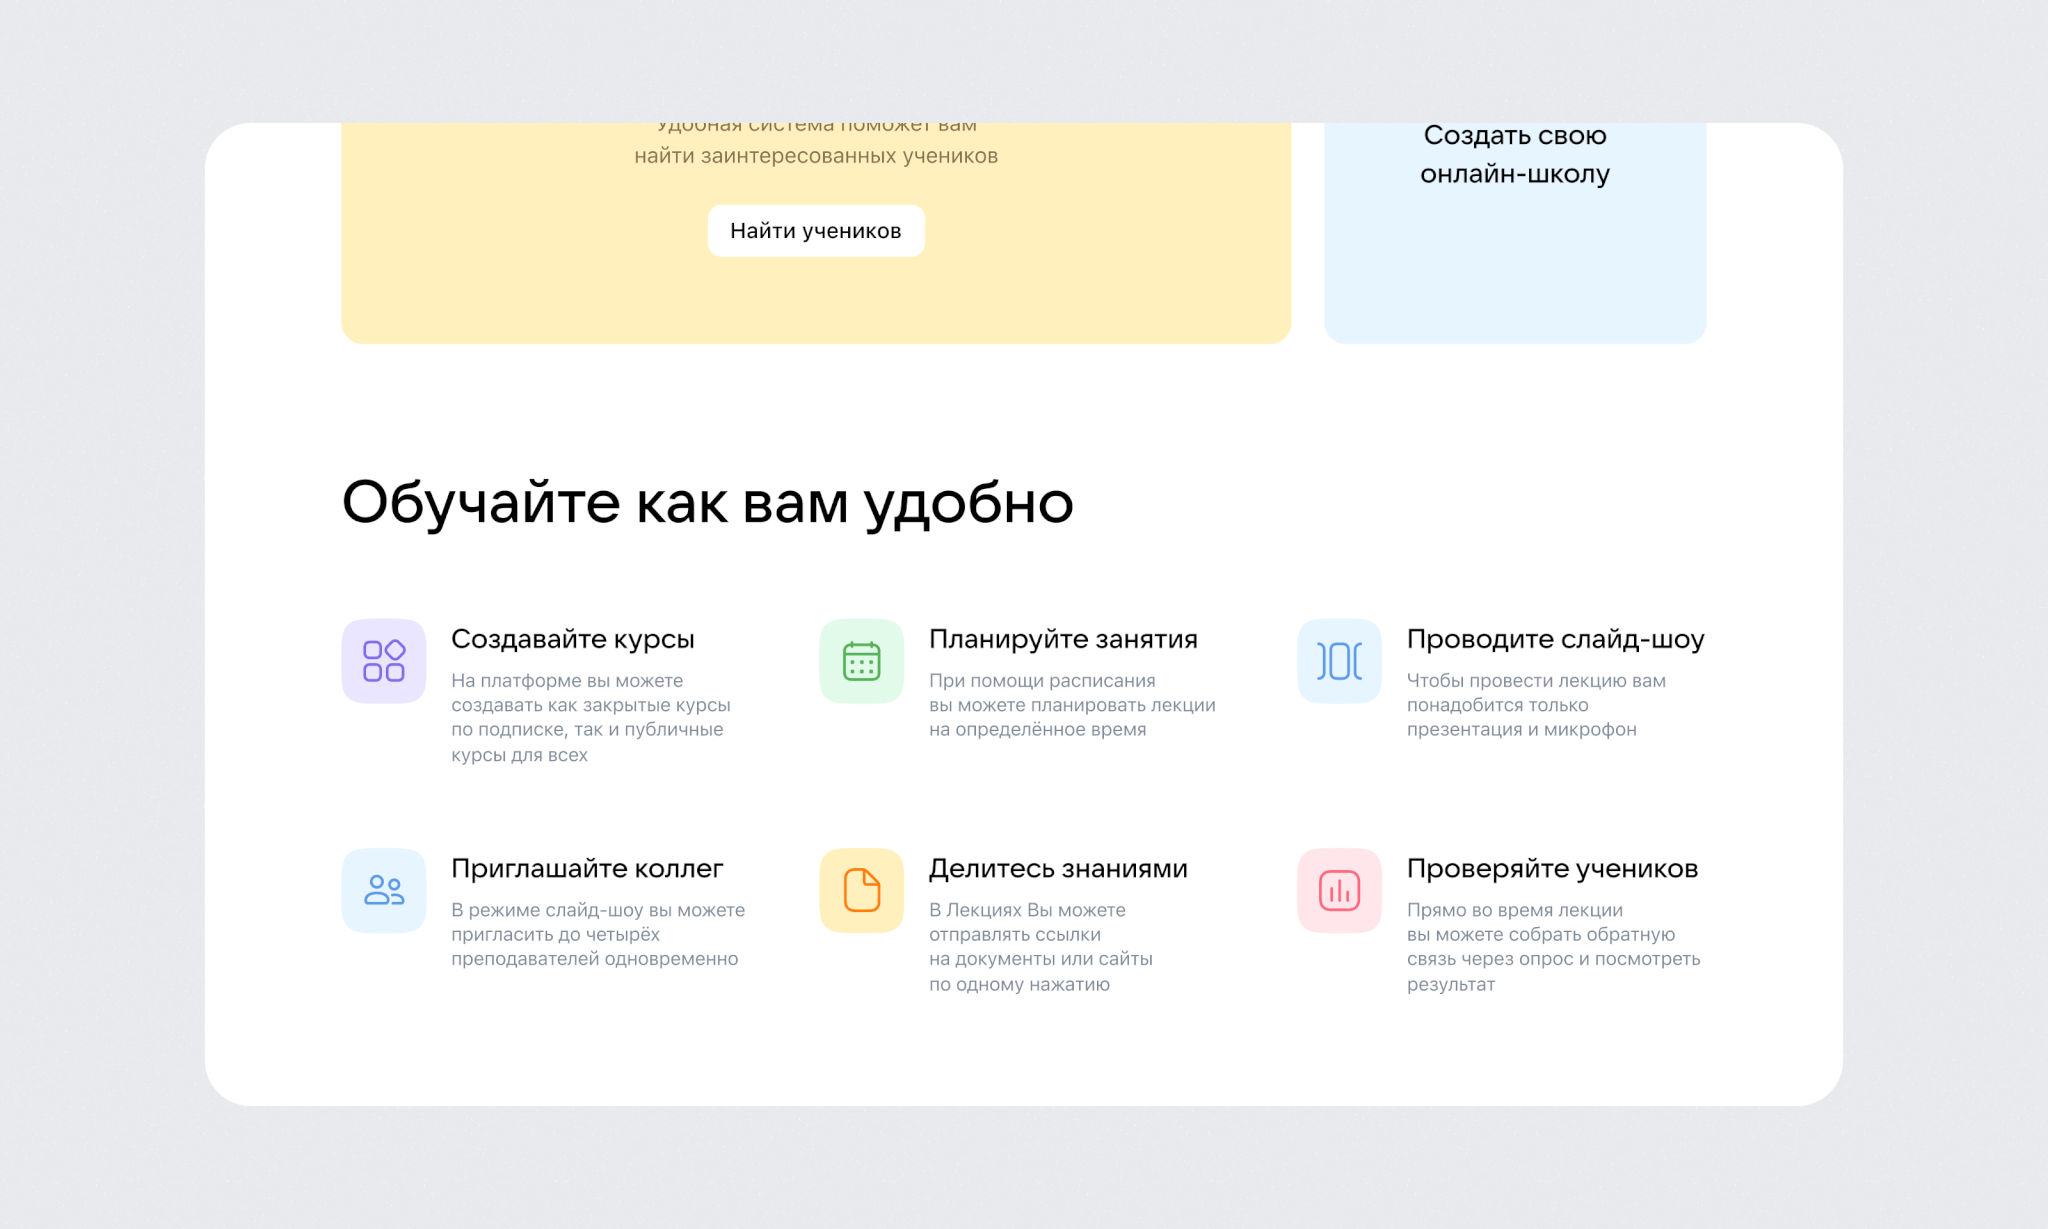Select the Проводите слайд-шоу heading

(x=1555, y=639)
